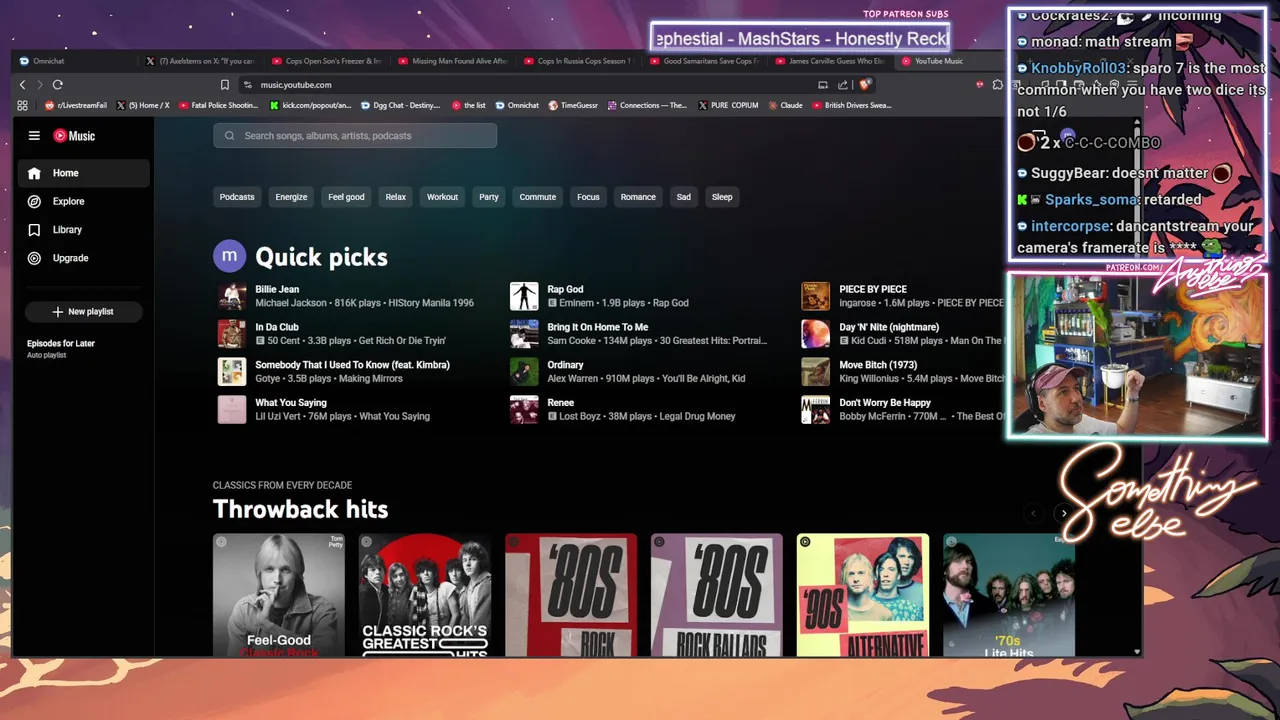Image resolution: width=1280 pixels, height=720 pixels.
Task: Switch to Cops In Russia tab
Action: pyautogui.click(x=579, y=61)
